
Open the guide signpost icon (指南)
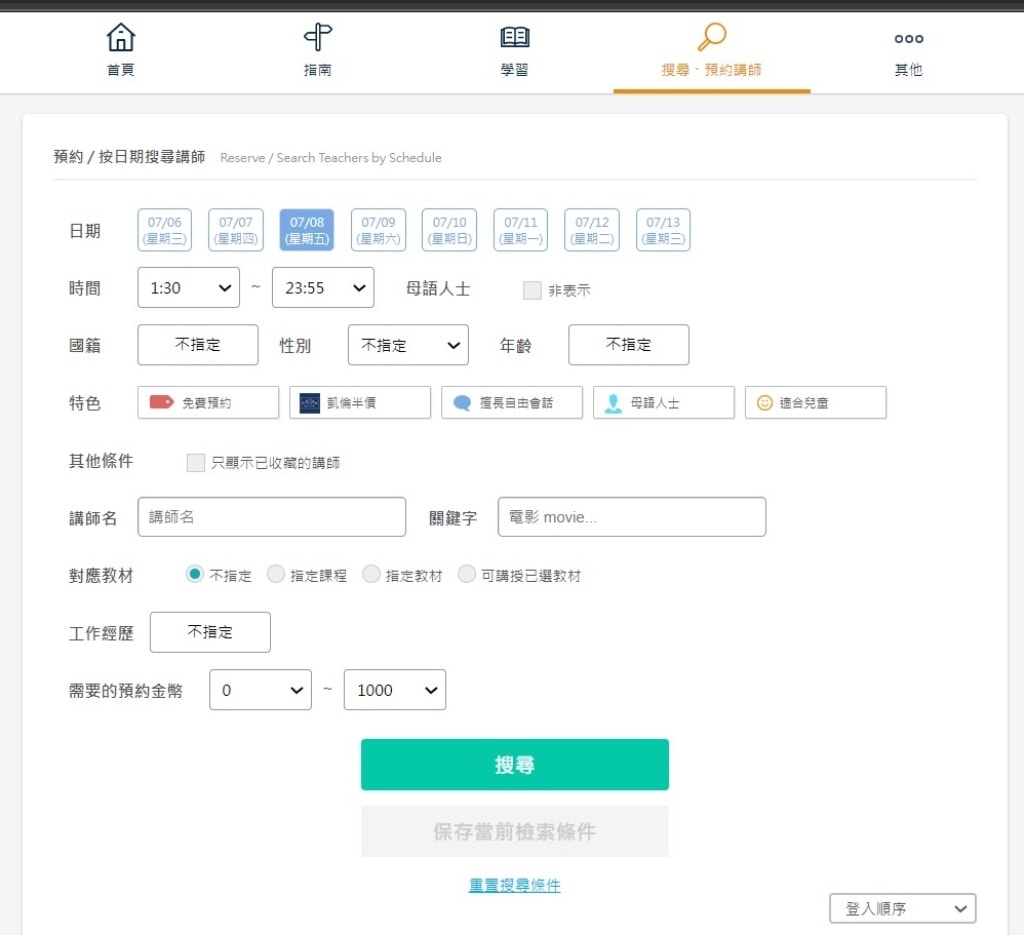(317, 39)
